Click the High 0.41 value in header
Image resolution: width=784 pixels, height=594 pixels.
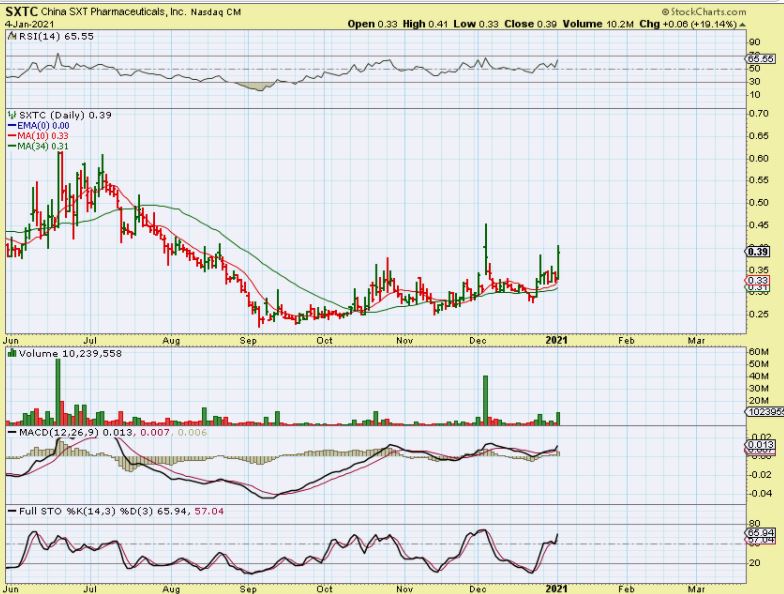(424, 24)
